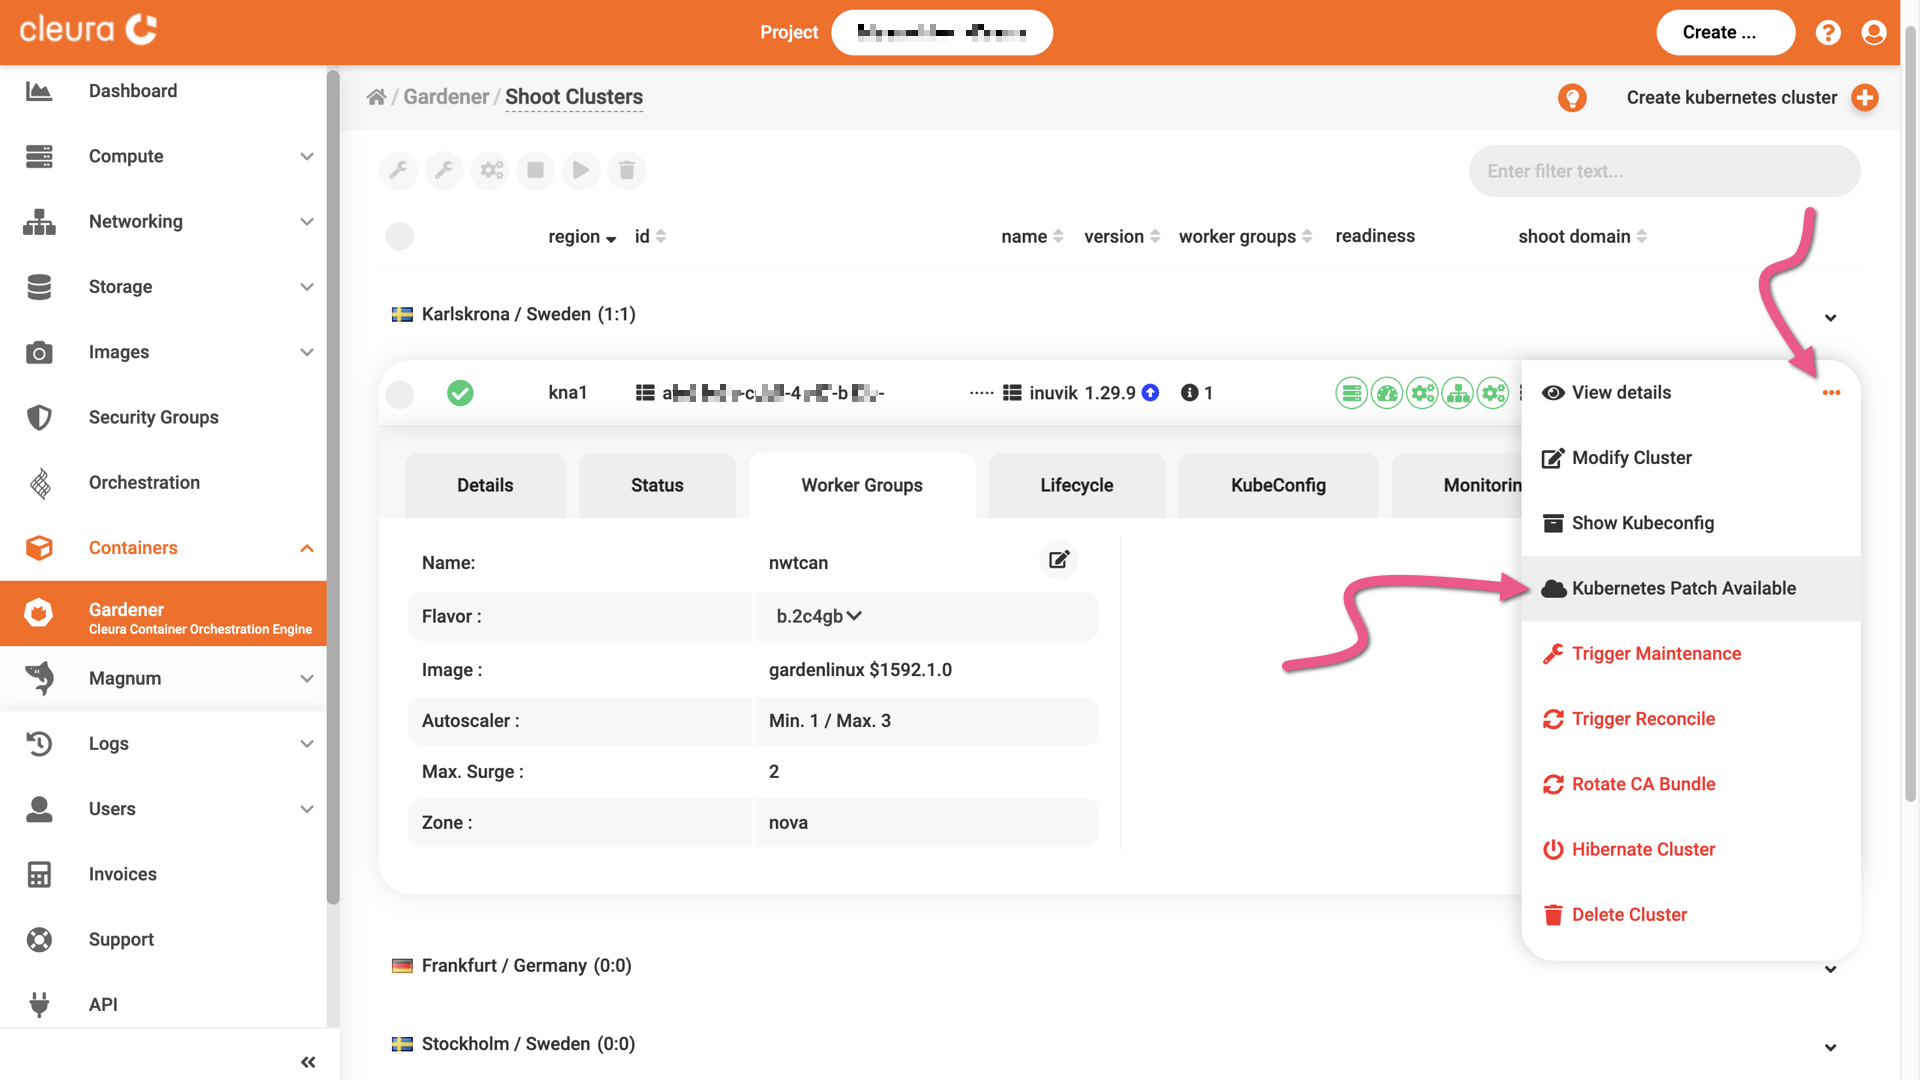The image size is (1920, 1080).
Task: Select the kna1 cluster row checkbox
Action: pos(400,394)
